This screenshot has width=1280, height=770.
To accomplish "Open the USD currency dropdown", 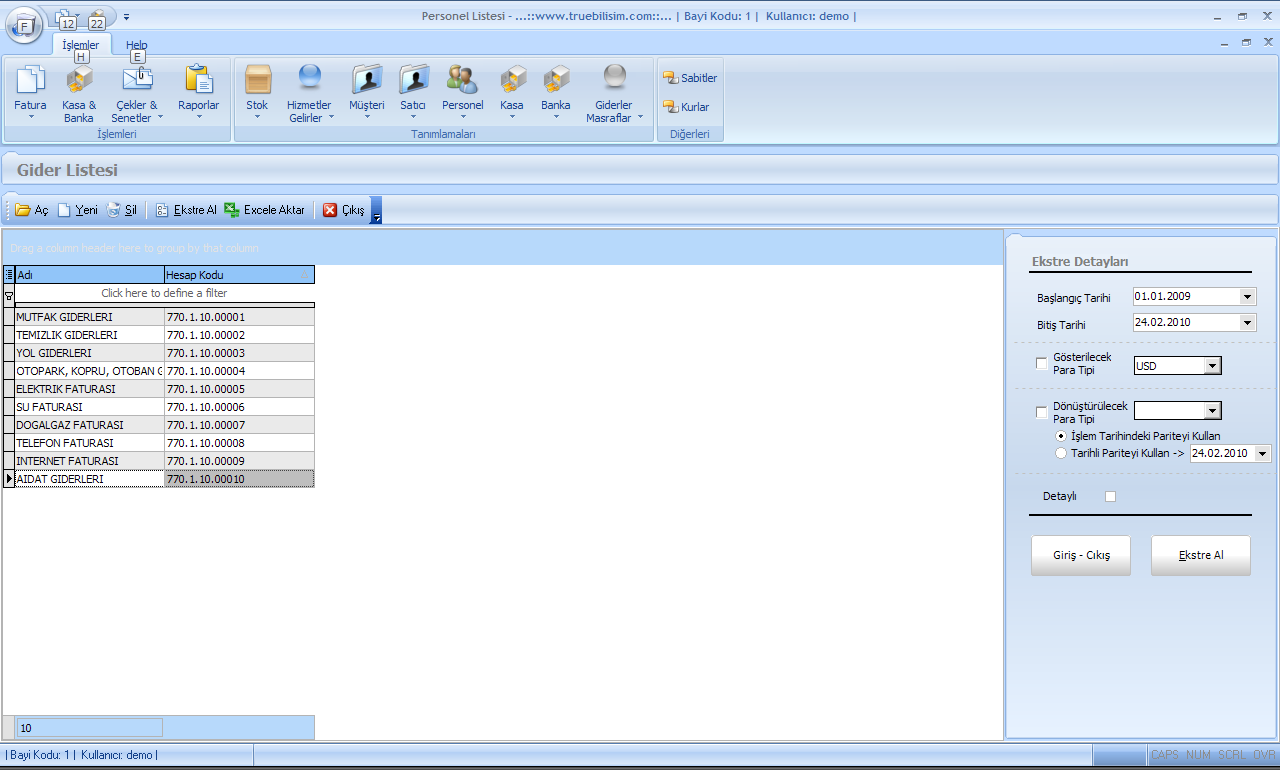I will click(1212, 366).
